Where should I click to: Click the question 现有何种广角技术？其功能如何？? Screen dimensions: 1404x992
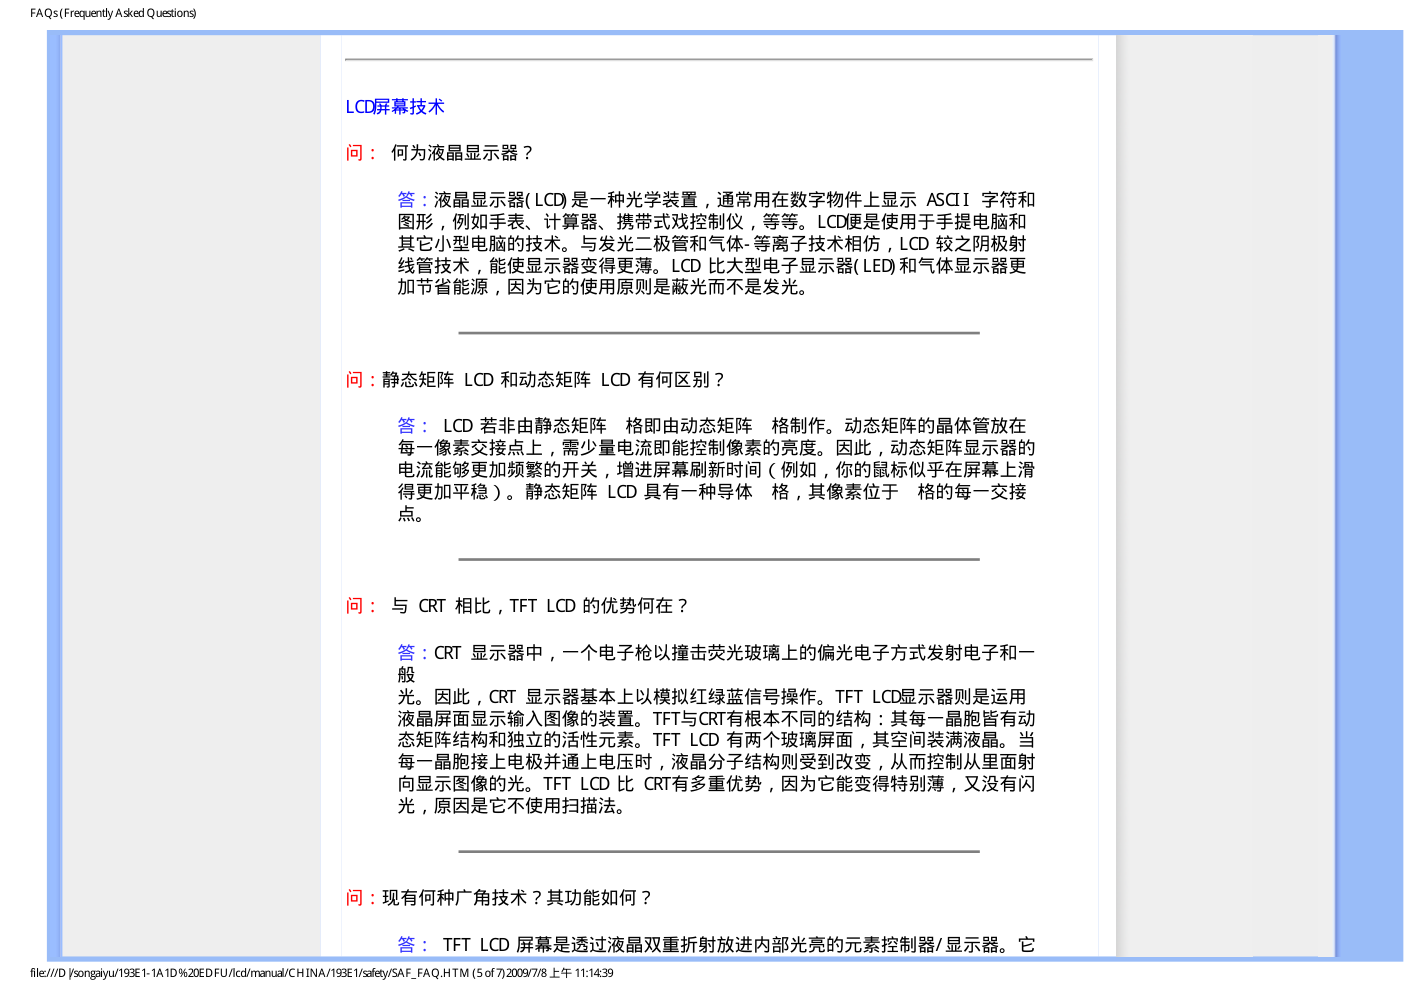pyautogui.click(x=517, y=898)
